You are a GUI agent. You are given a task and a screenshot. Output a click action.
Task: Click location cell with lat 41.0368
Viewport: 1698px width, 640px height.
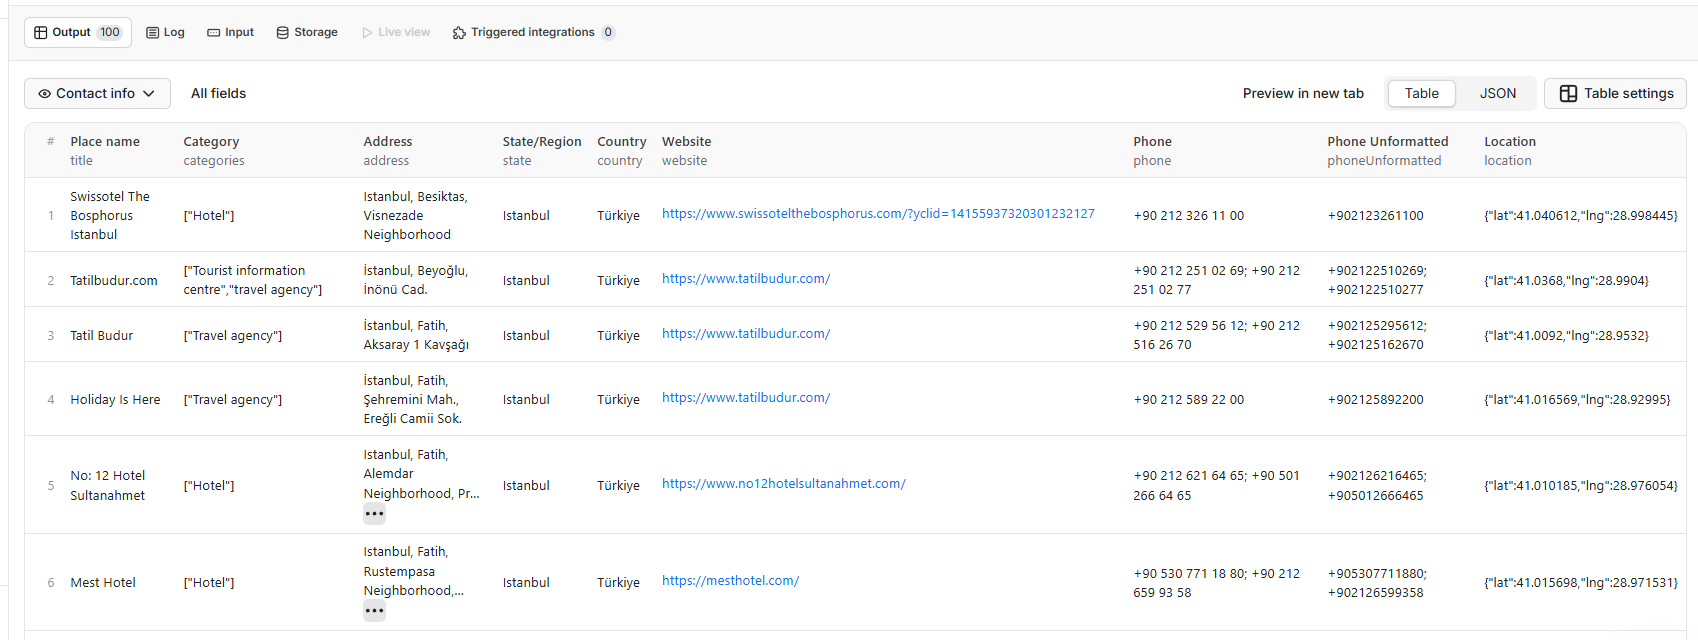coord(1567,281)
